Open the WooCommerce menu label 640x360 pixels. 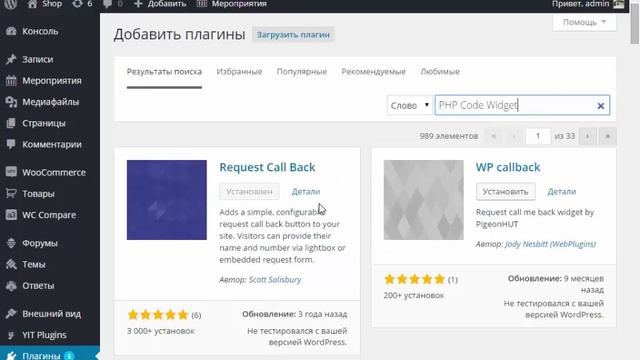(54, 172)
